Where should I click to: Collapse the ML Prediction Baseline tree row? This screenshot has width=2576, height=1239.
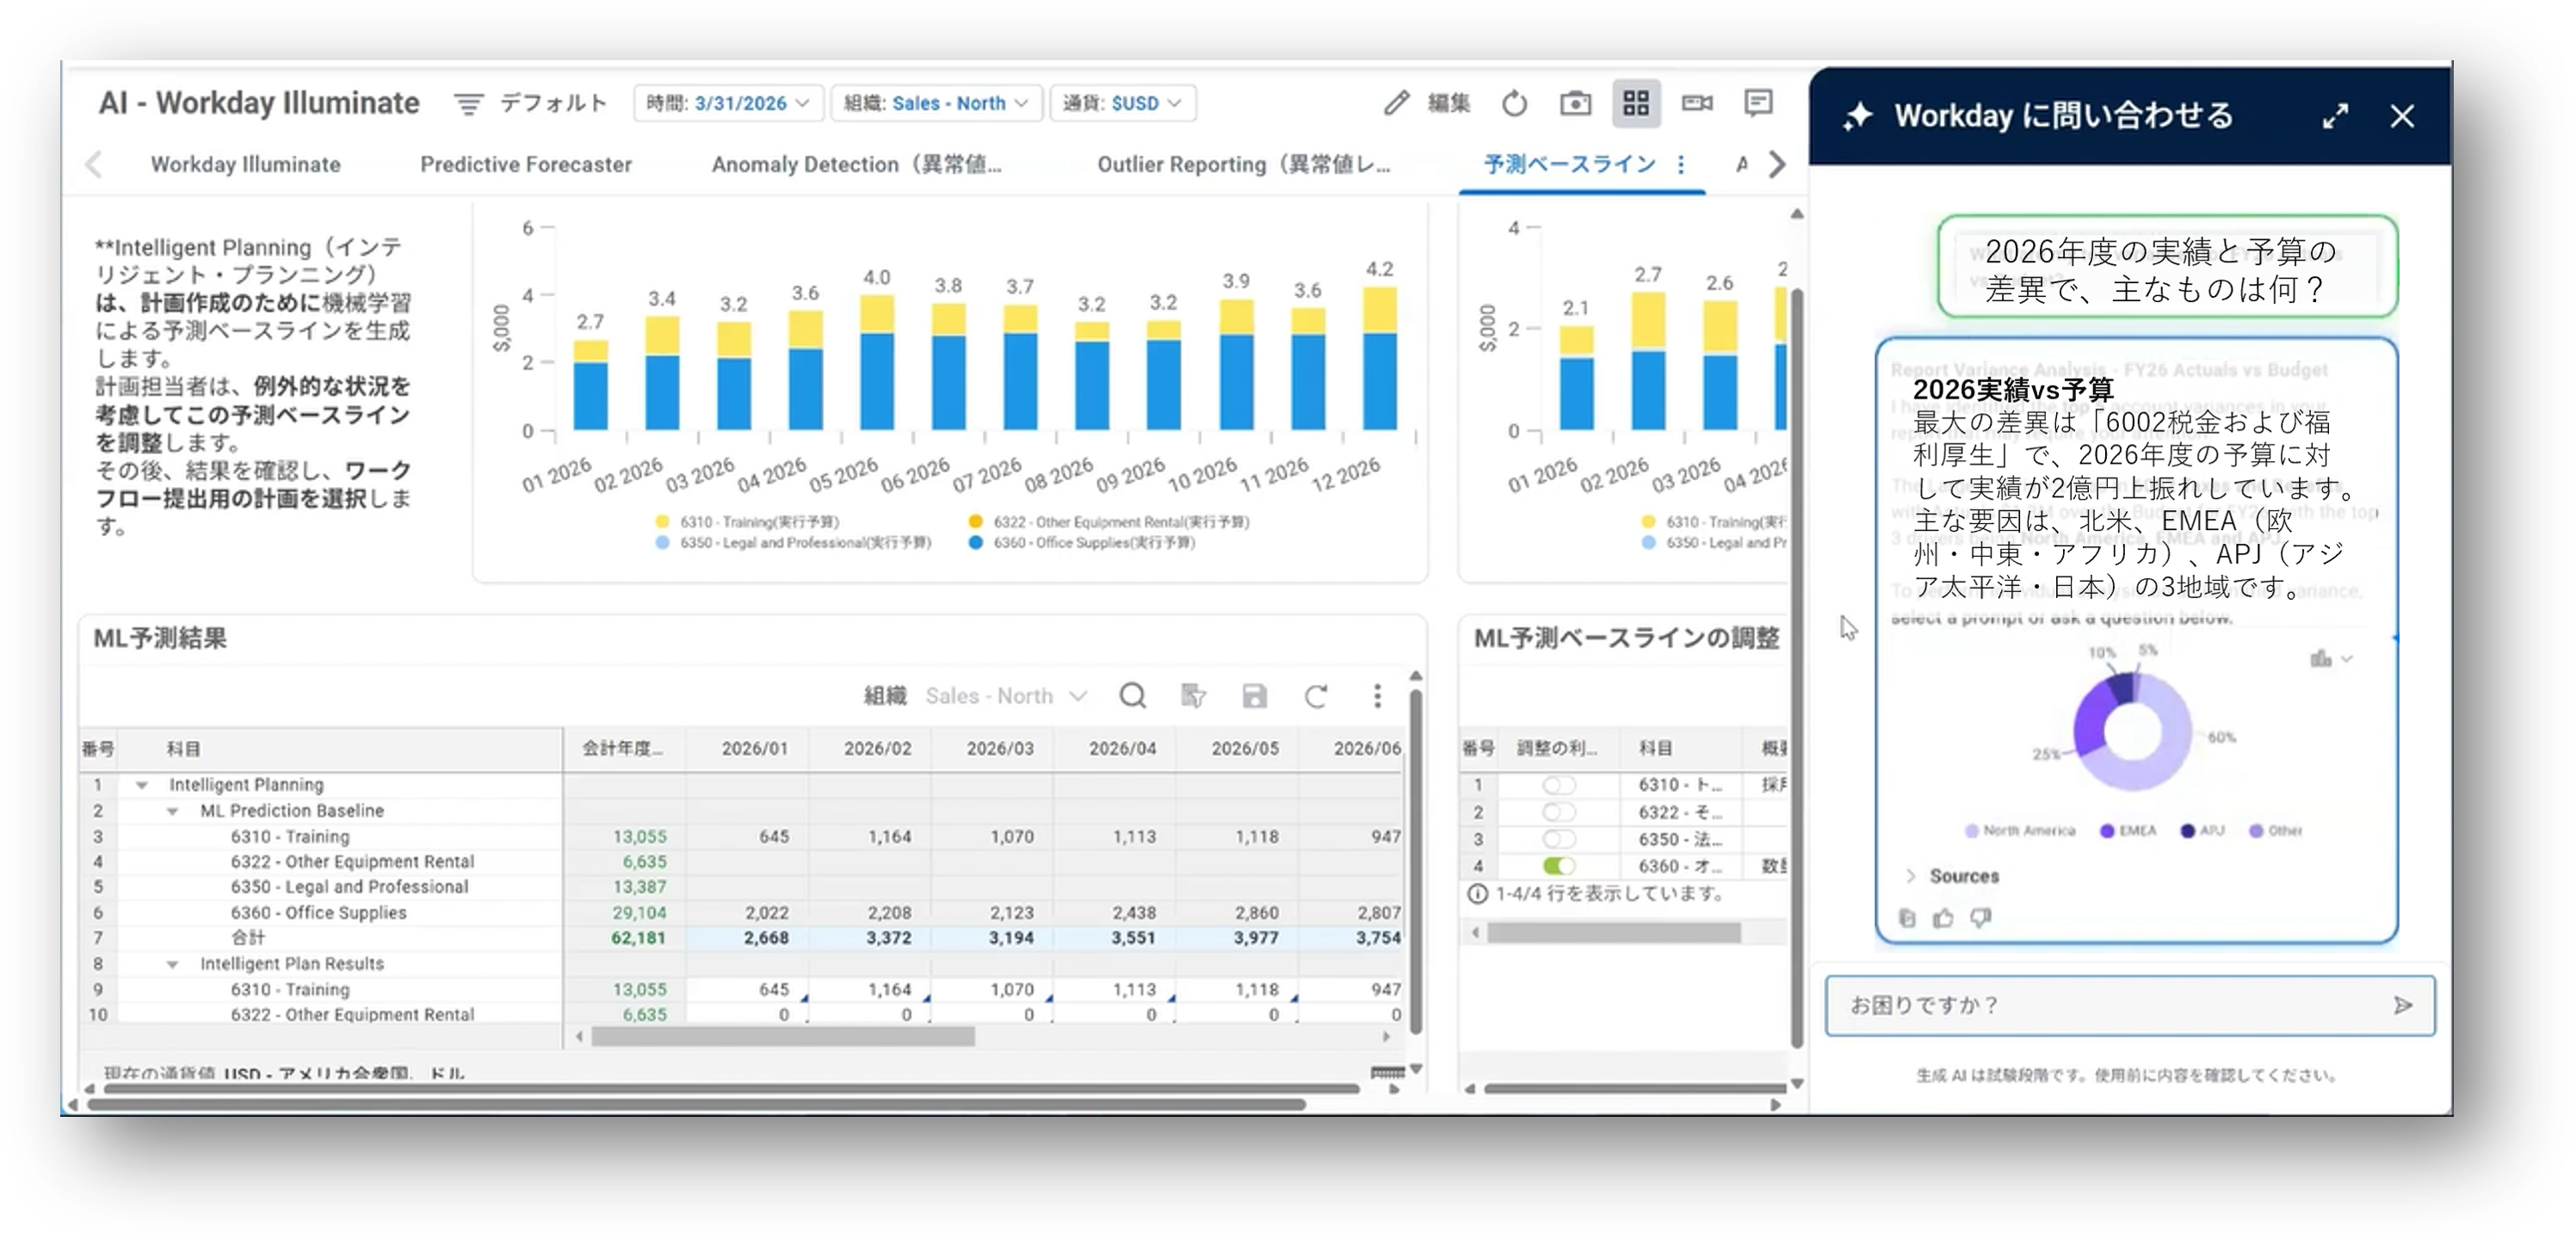(172, 811)
